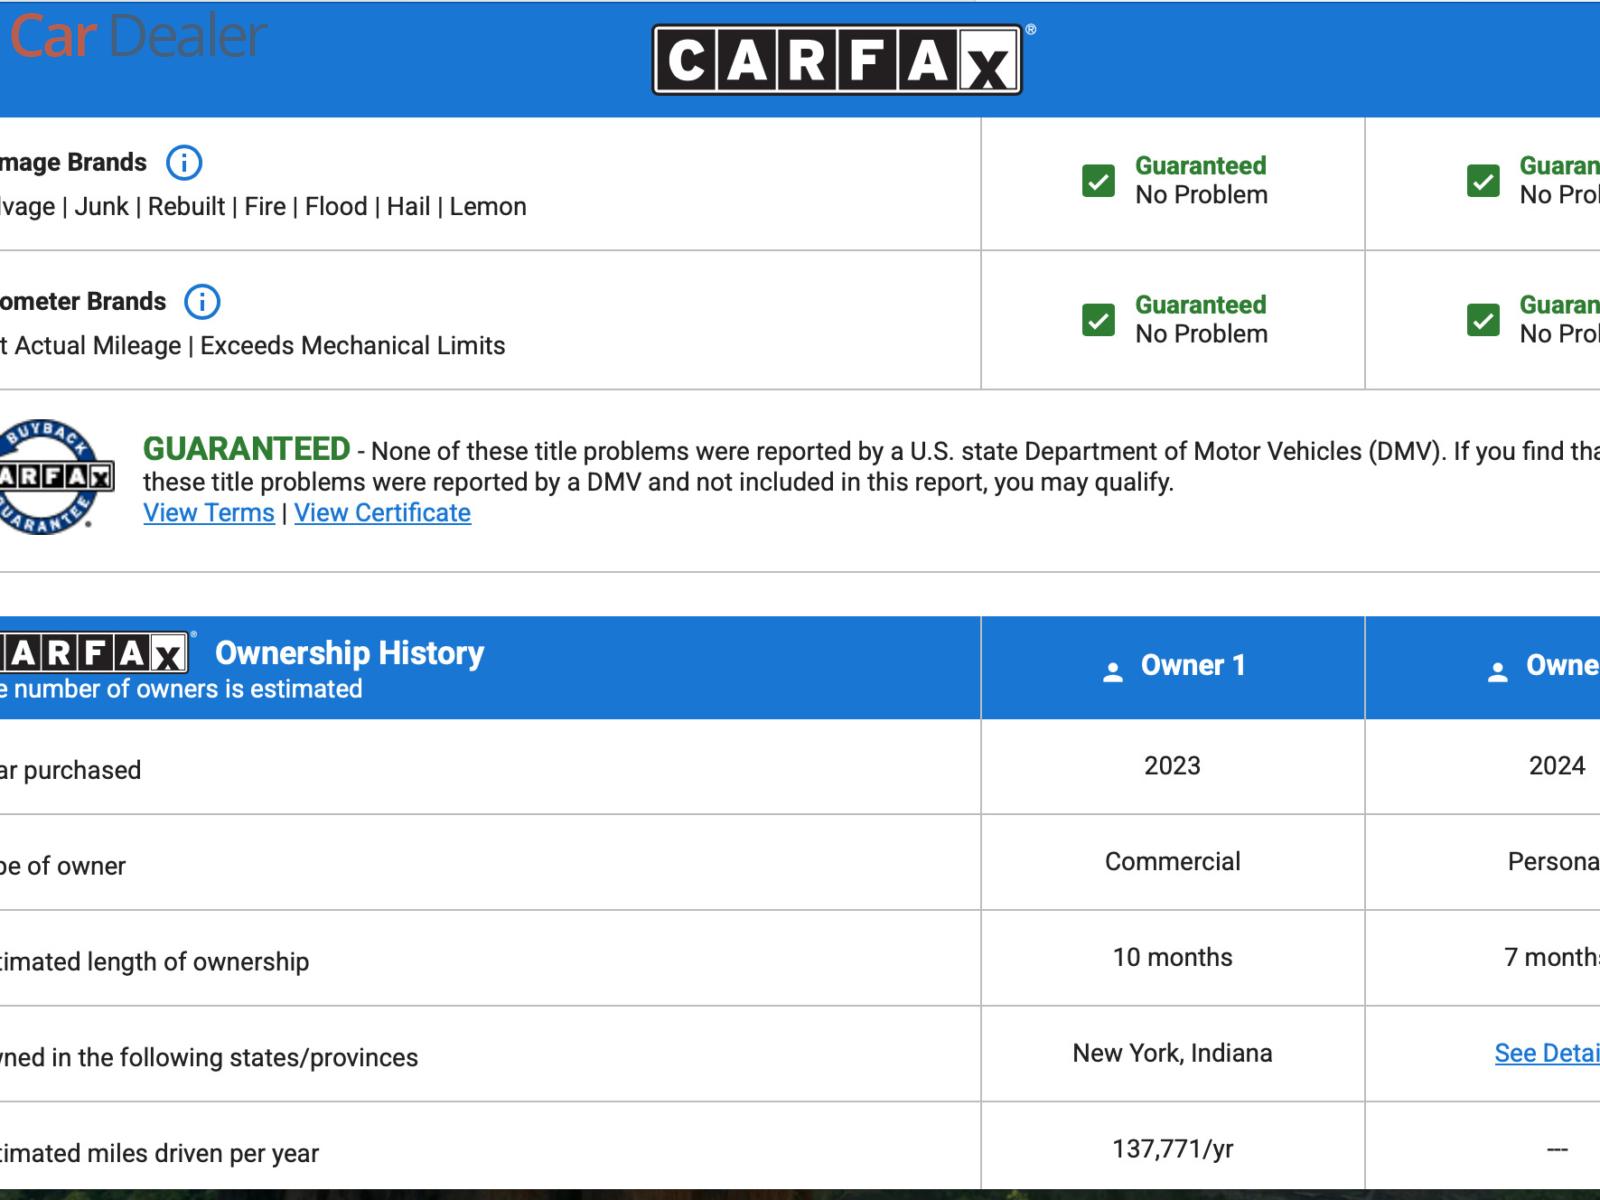Image resolution: width=1600 pixels, height=1200 pixels.
Task: Open the View Terms link
Action: pyautogui.click(x=208, y=513)
